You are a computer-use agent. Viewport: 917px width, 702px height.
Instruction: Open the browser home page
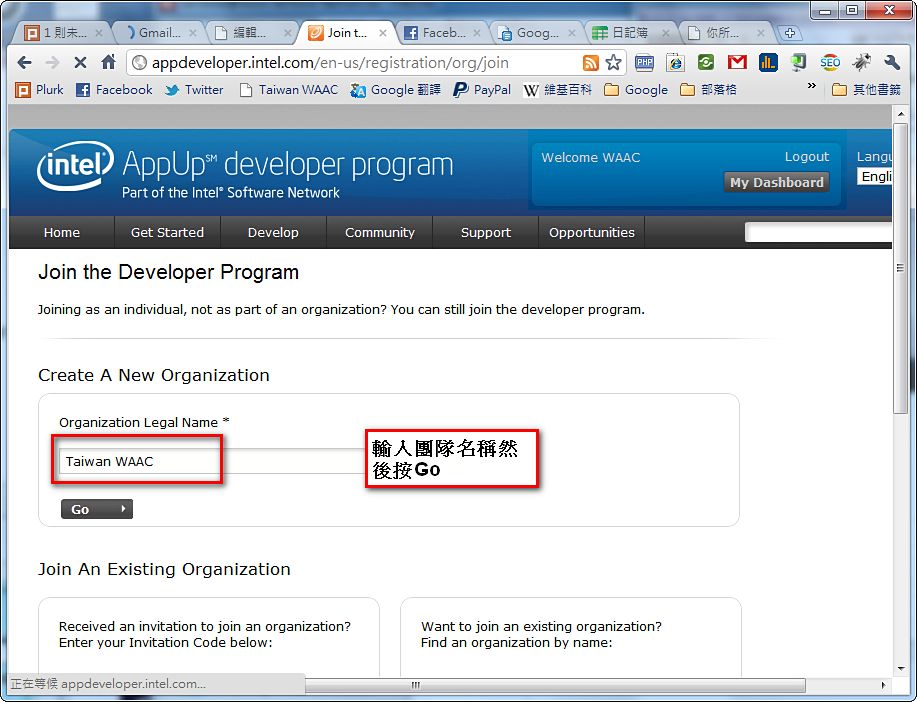coord(108,62)
